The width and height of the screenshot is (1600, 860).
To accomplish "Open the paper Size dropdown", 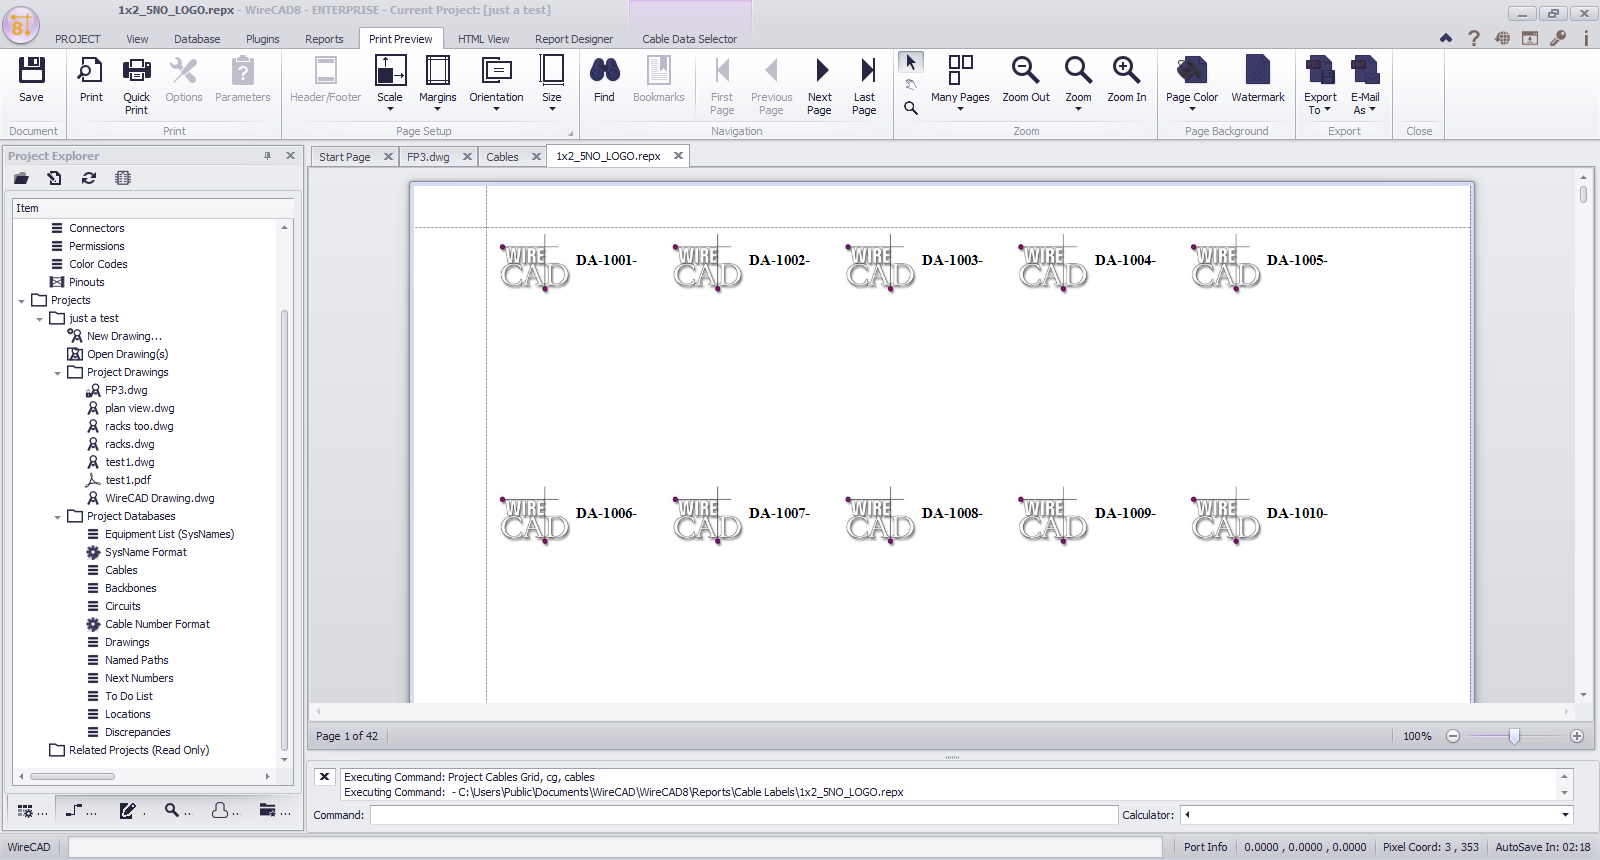I will (551, 84).
